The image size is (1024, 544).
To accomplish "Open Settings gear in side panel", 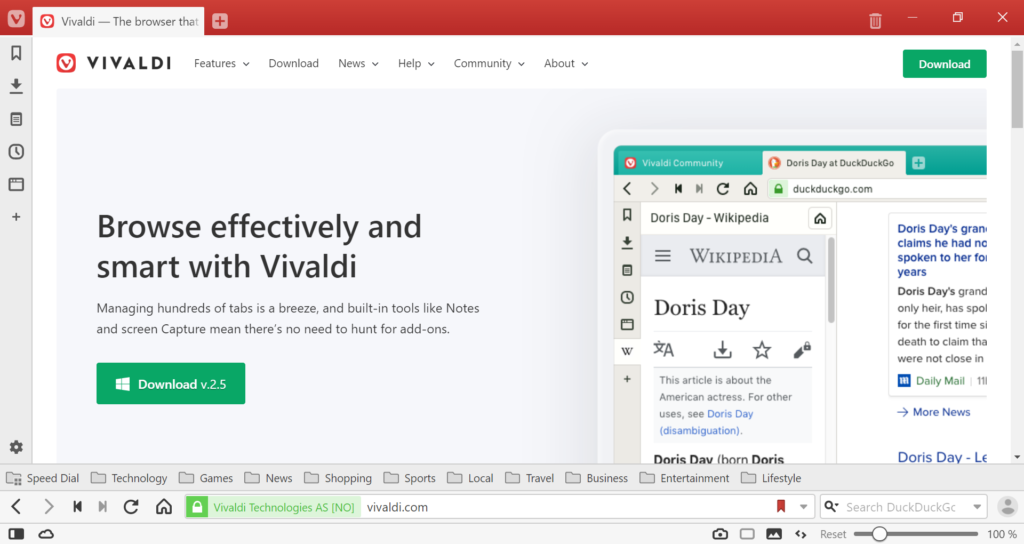I will [x=16, y=447].
